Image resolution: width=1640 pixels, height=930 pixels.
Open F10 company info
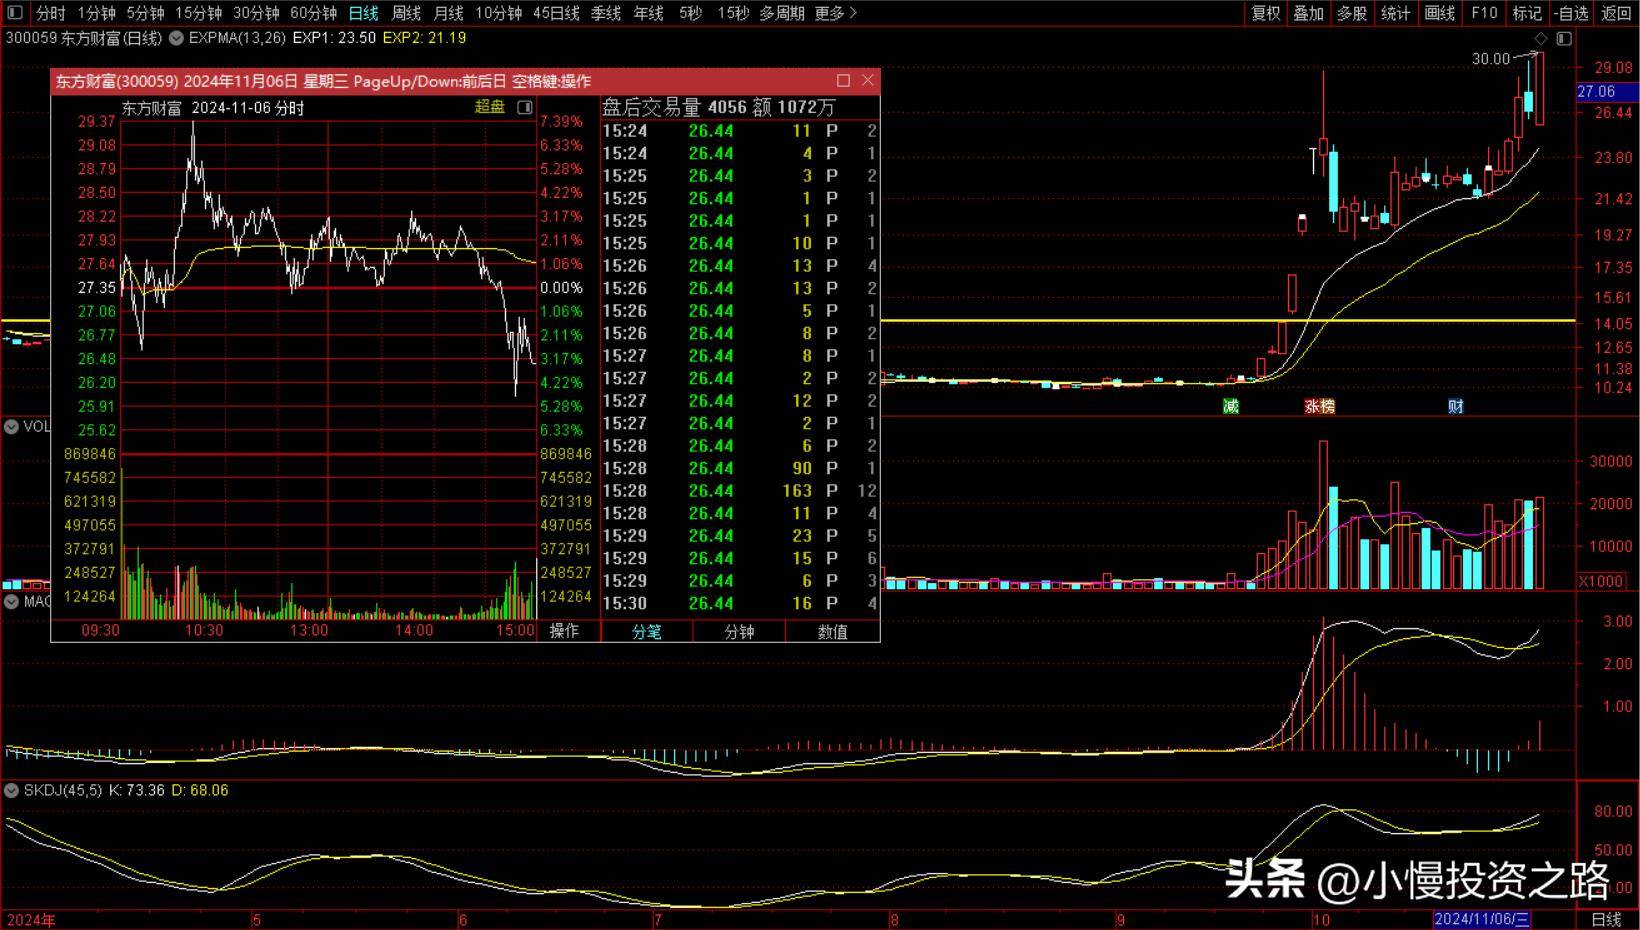pyautogui.click(x=1484, y=13)
